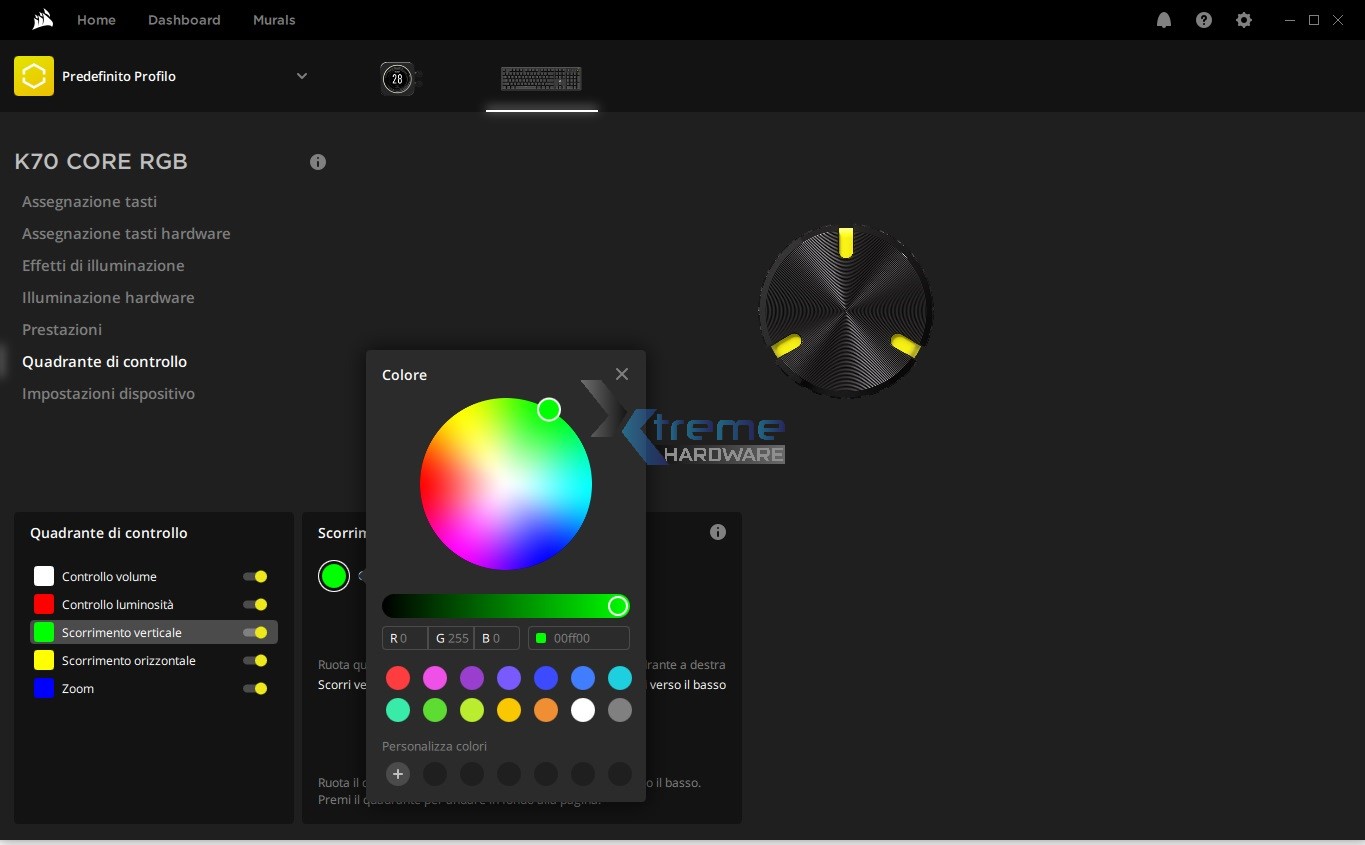Viewport: 1365px width, 845px height.
Task: Close the Colore picker popup
Action: pyautogui.click(x=622, y=374)
